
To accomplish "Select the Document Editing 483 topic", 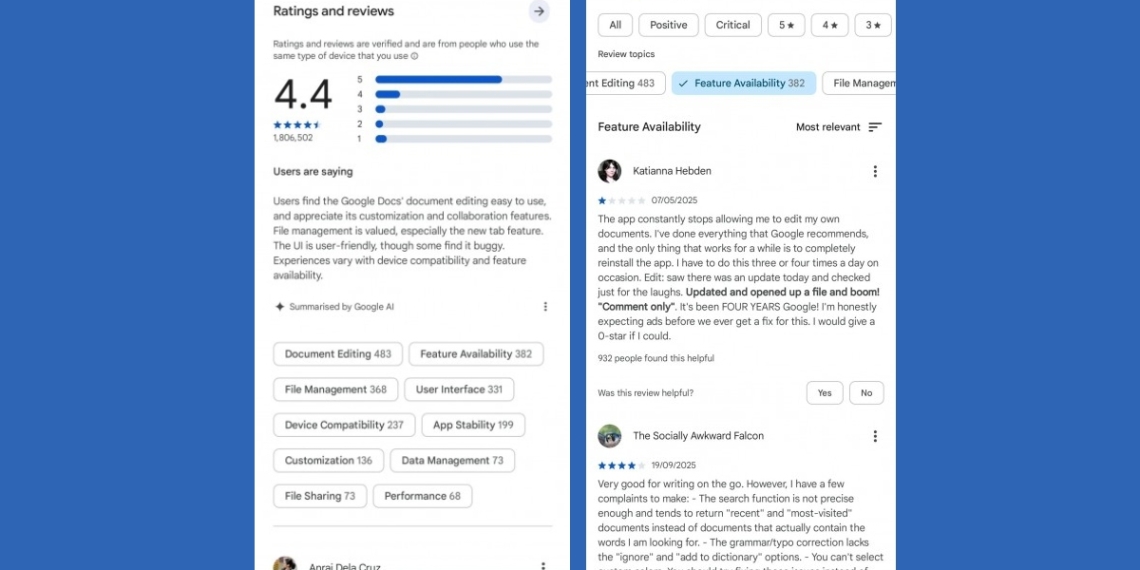I will point(338,354).
